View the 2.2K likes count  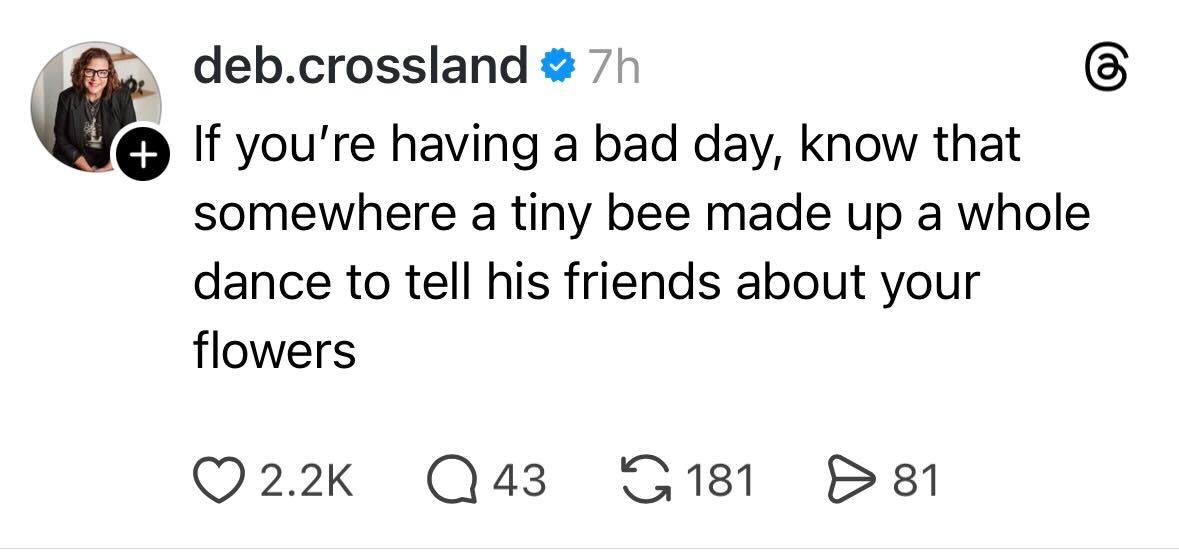306,480
